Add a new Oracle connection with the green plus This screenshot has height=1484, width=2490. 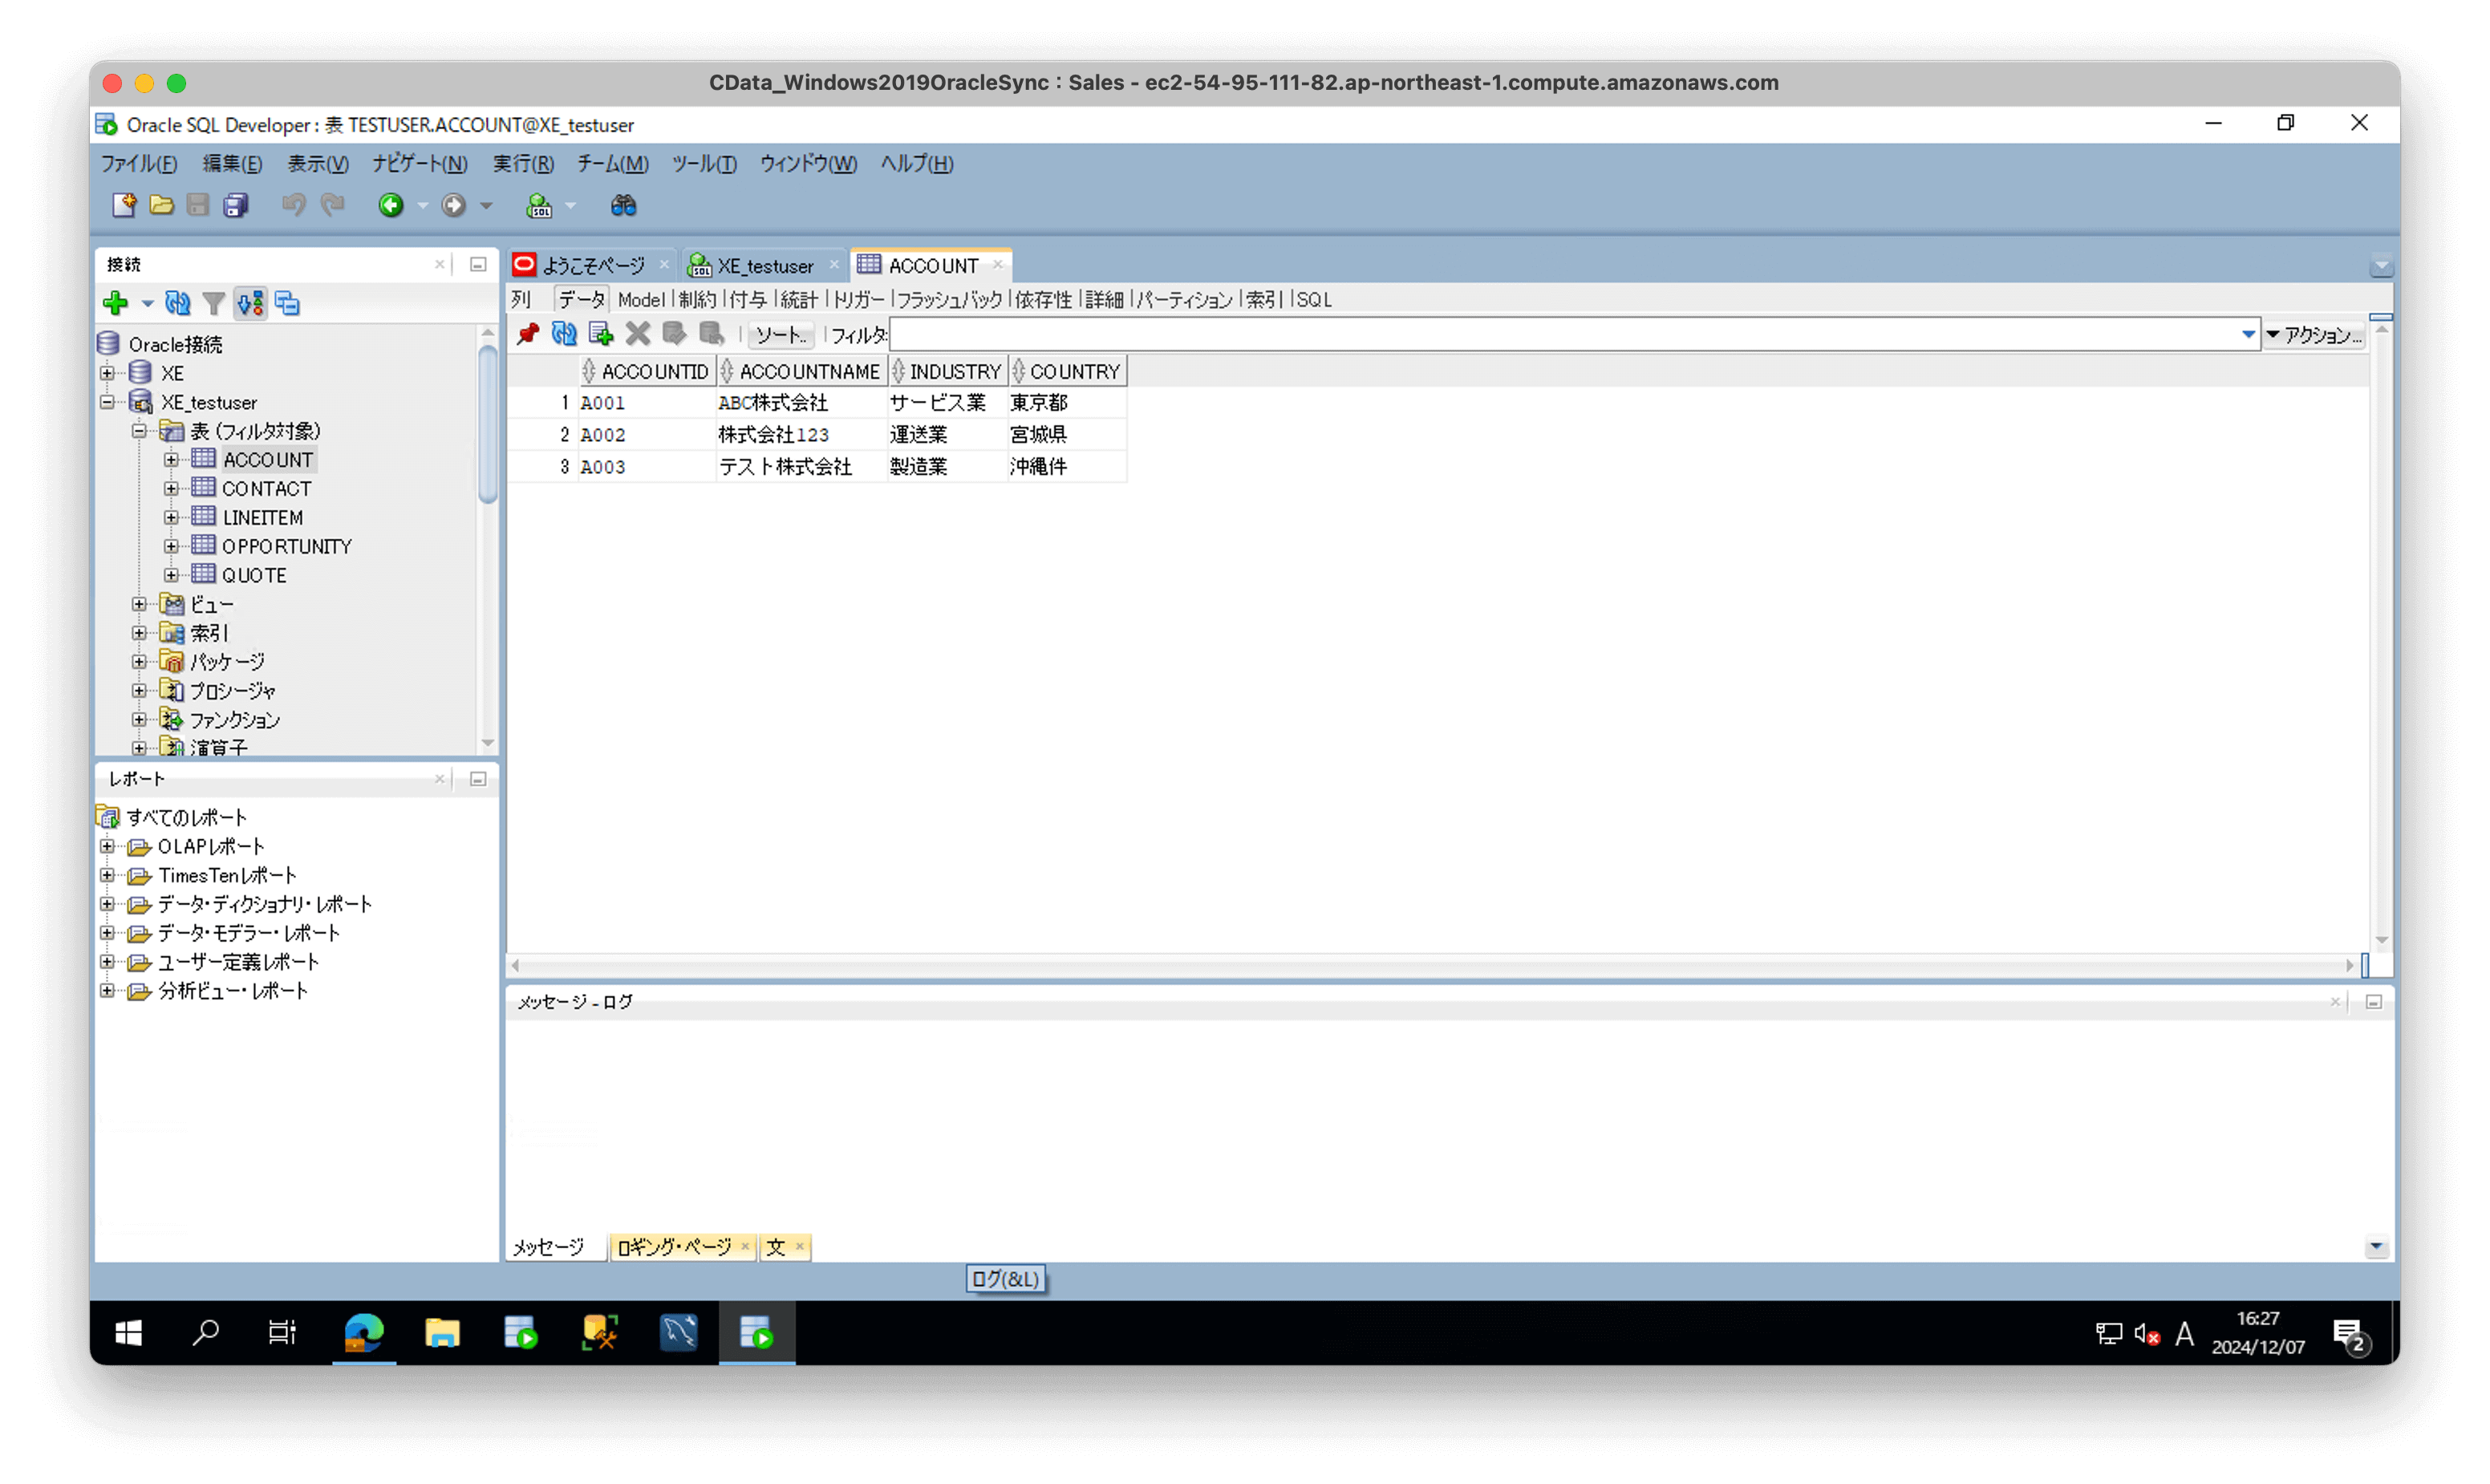118,303
